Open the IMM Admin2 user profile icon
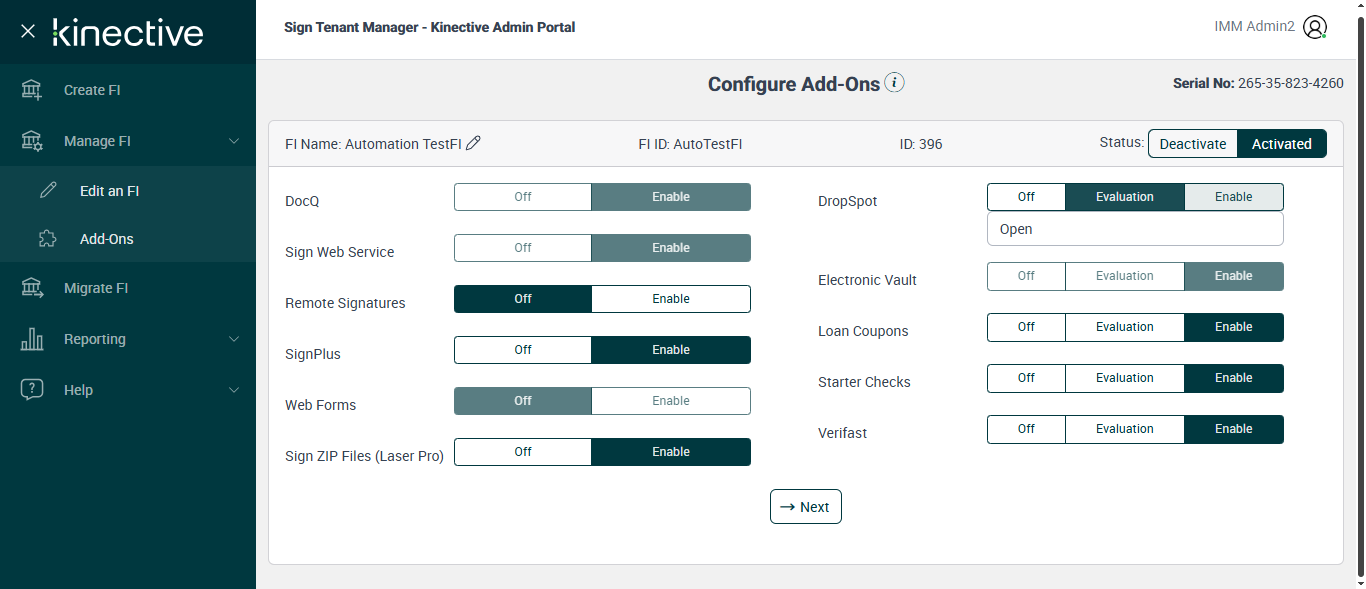 1315,27
